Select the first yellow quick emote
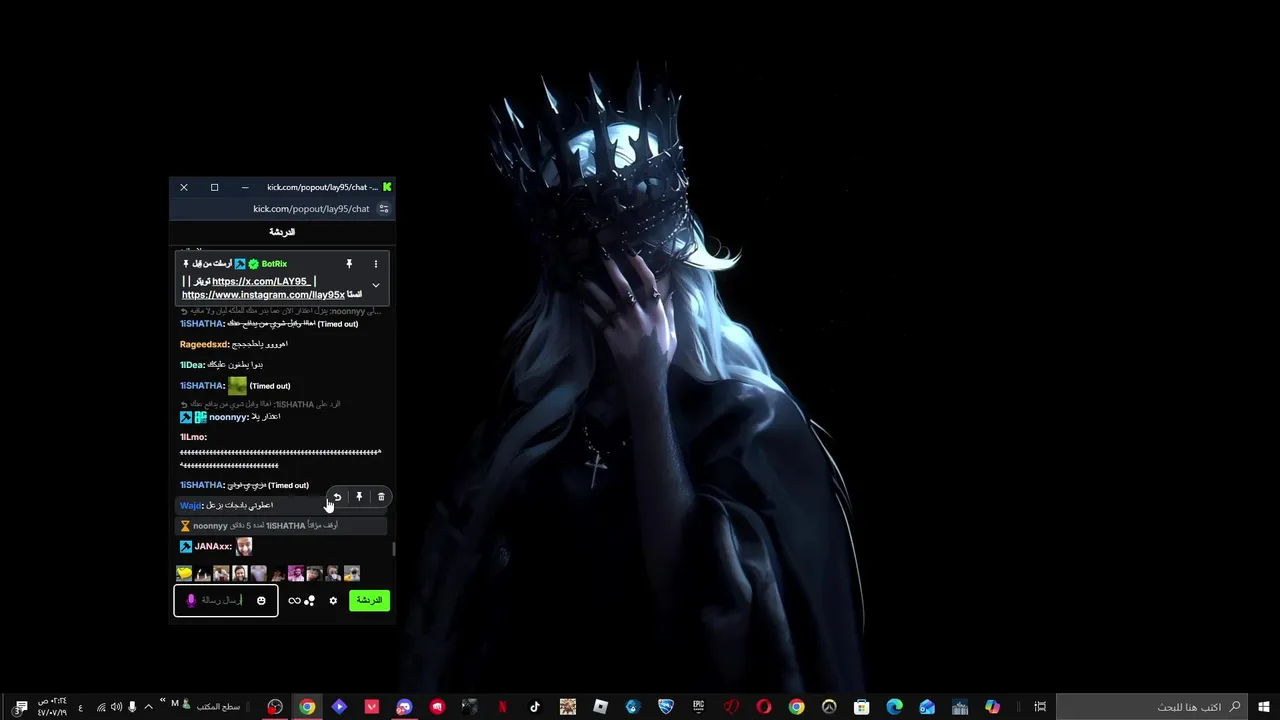 tap(184, 573)
